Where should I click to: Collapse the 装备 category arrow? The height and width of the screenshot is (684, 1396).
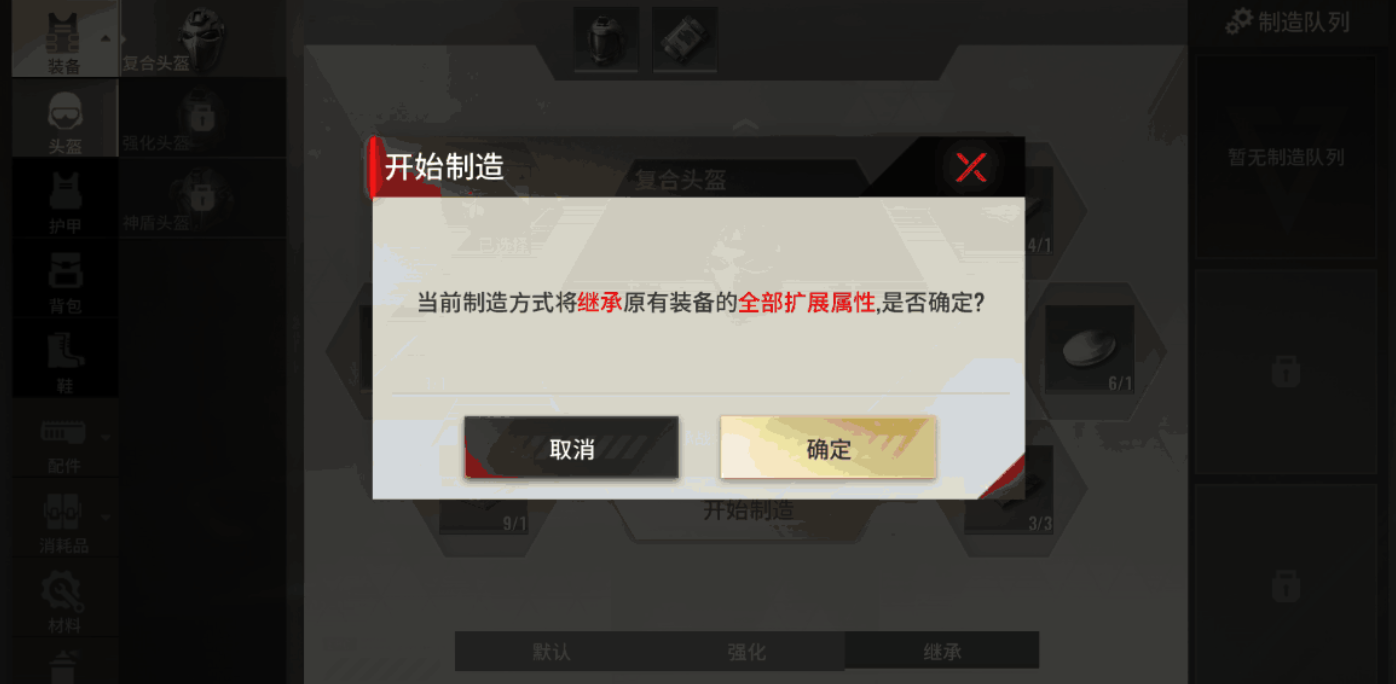pyautogui.click(x=105, y=38)
